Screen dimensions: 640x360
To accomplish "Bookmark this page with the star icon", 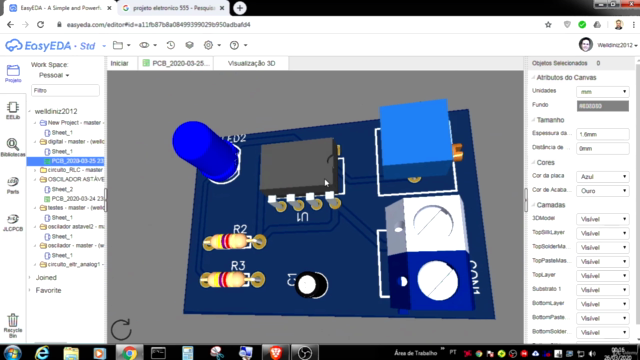I will (548, 24).
